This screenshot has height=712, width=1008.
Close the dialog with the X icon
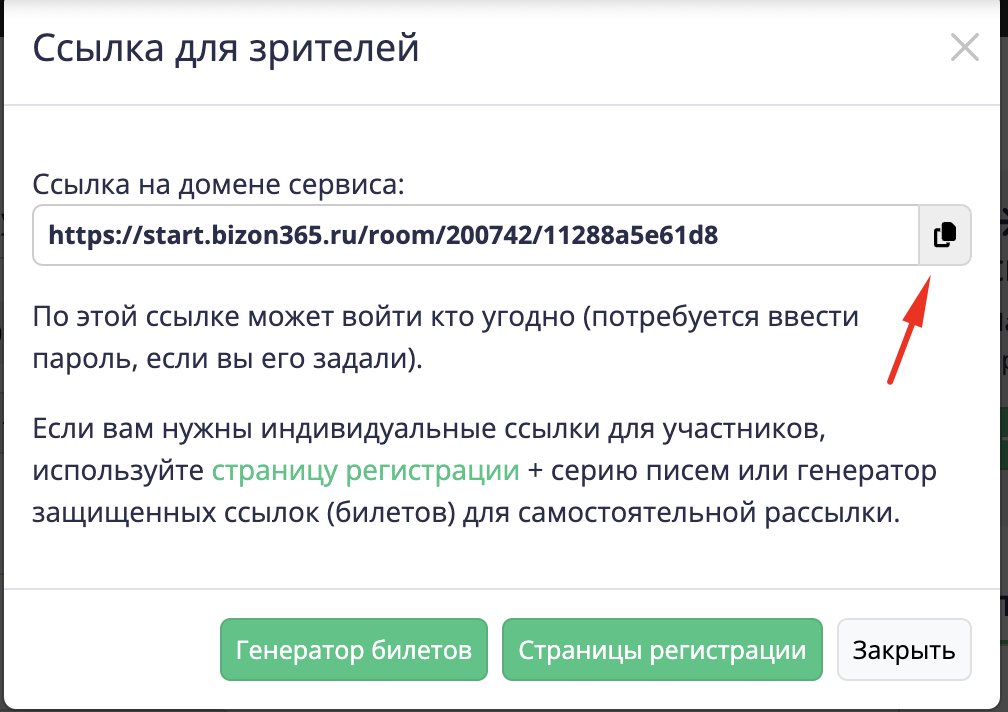(x=964, y=48)
